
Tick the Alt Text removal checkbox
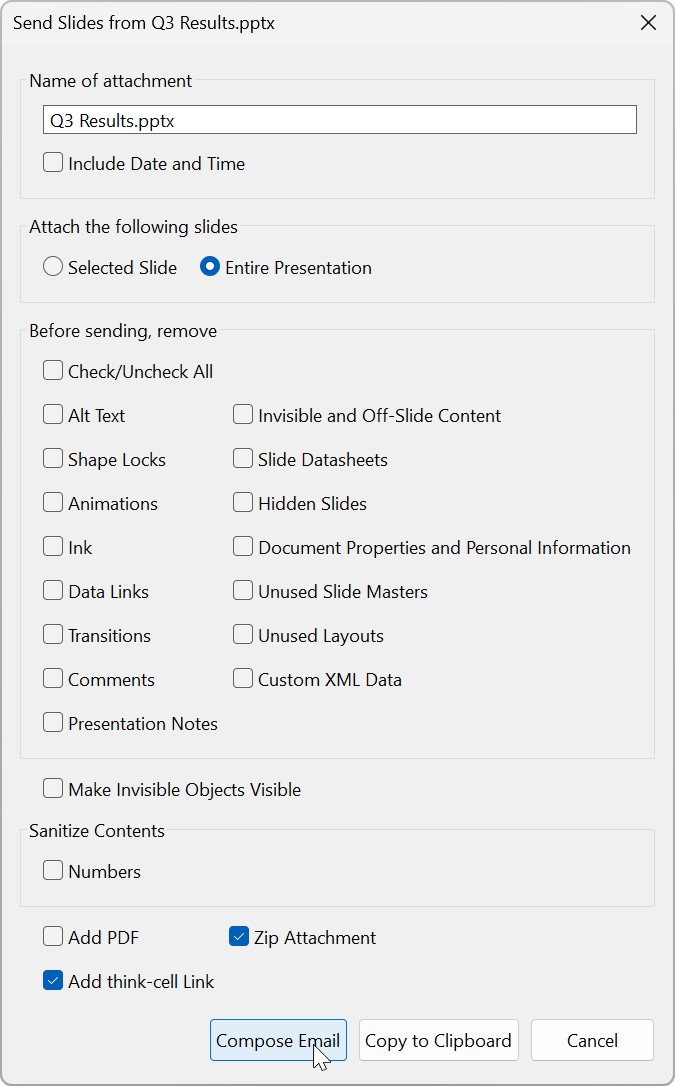(x=53, y=415)
